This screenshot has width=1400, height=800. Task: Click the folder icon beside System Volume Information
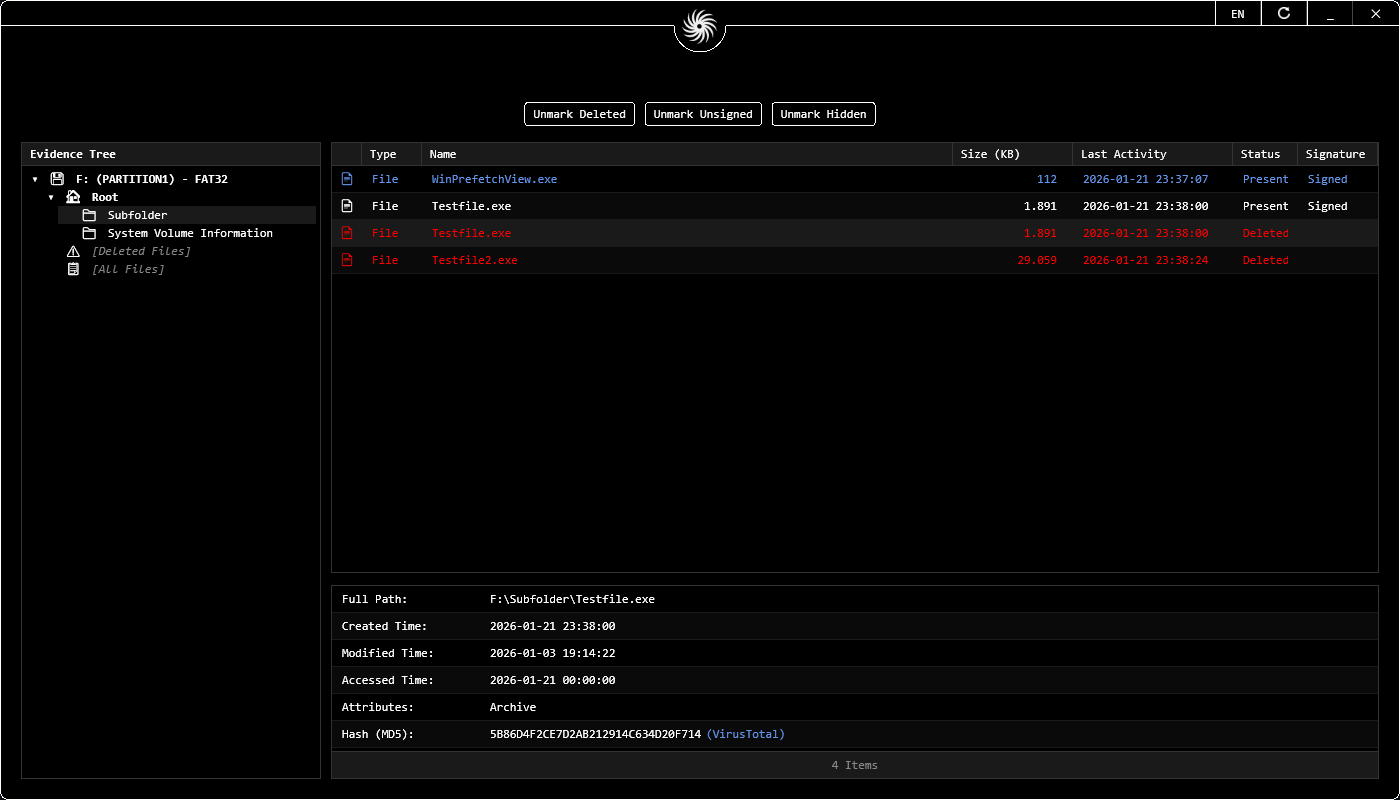click(89, 232)
